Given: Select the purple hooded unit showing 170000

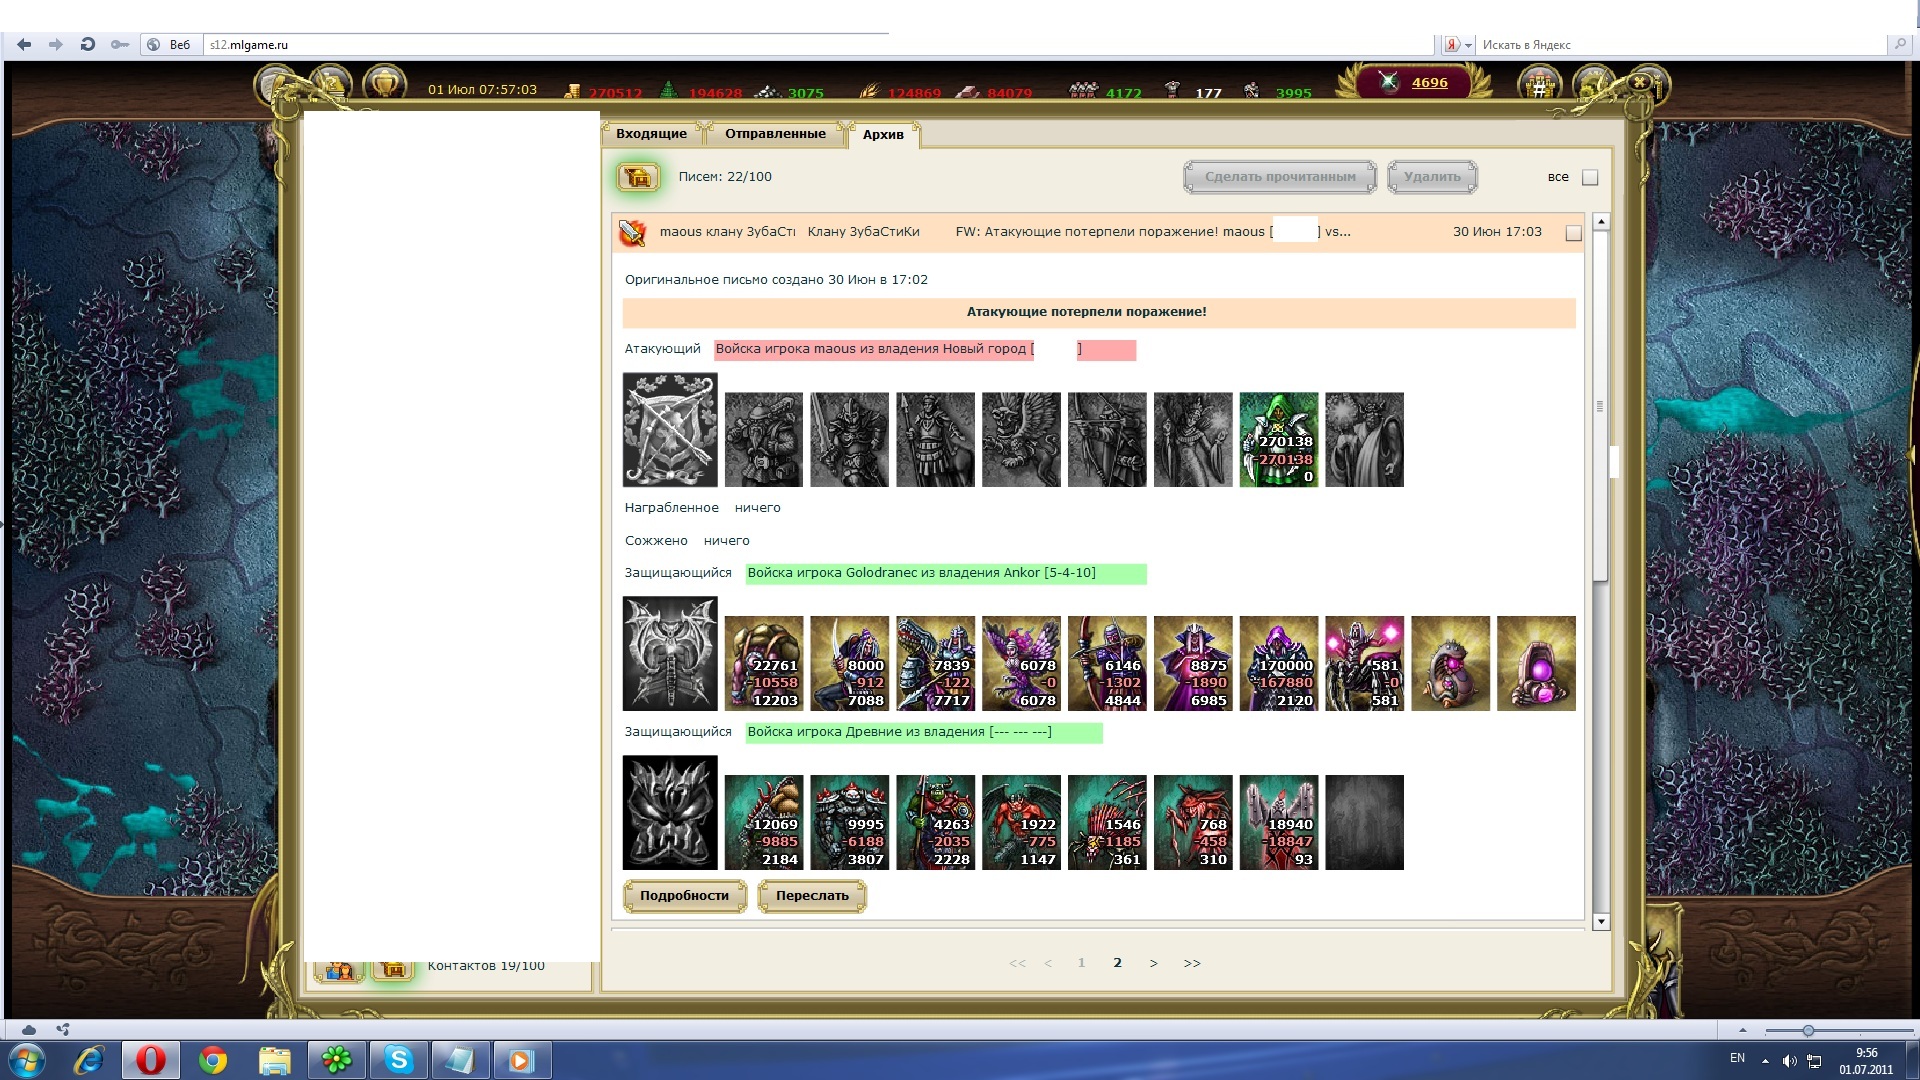Looking at the screenshot, I should (1279, 664).
